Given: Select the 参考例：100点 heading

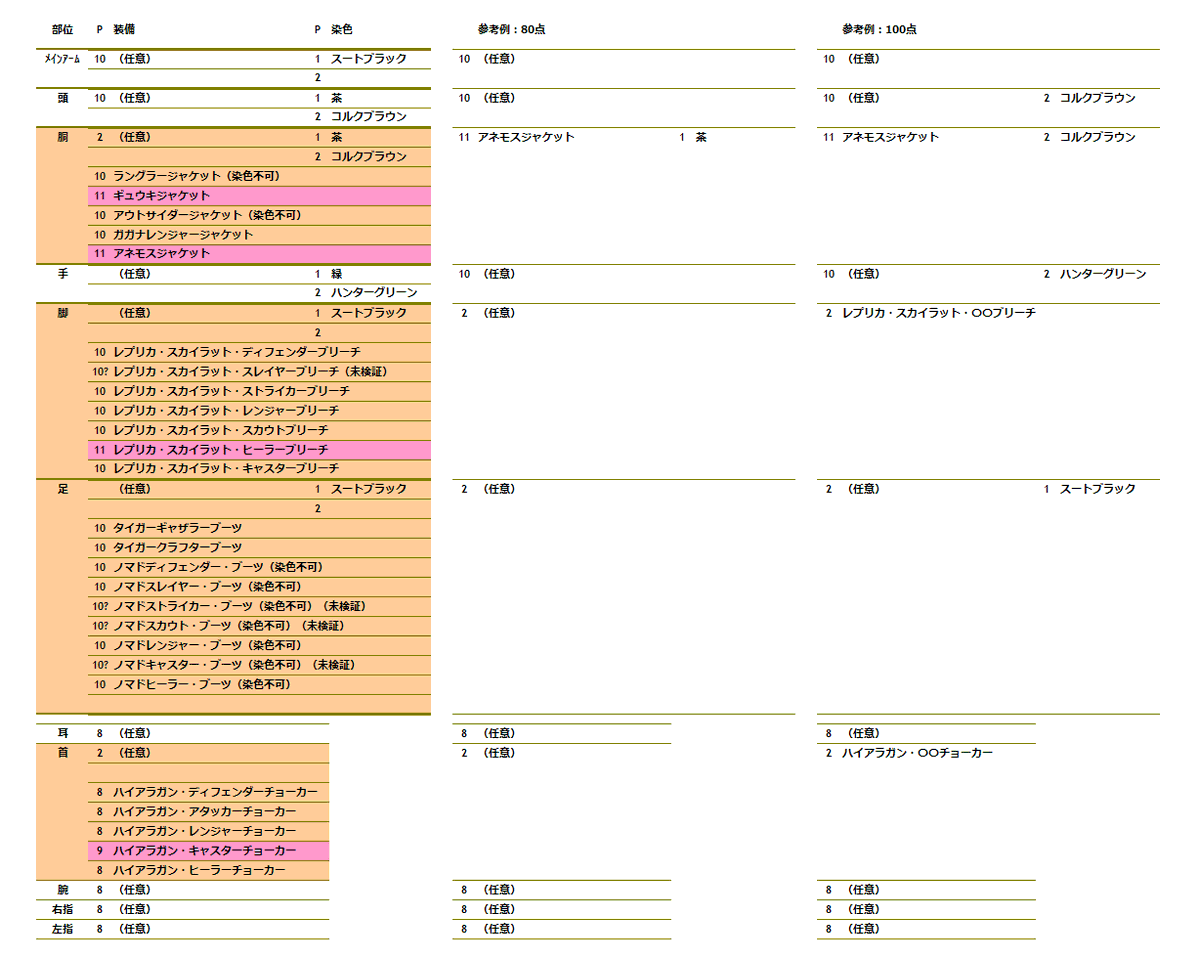Looking at the screenshot, I should pos(880,30).
